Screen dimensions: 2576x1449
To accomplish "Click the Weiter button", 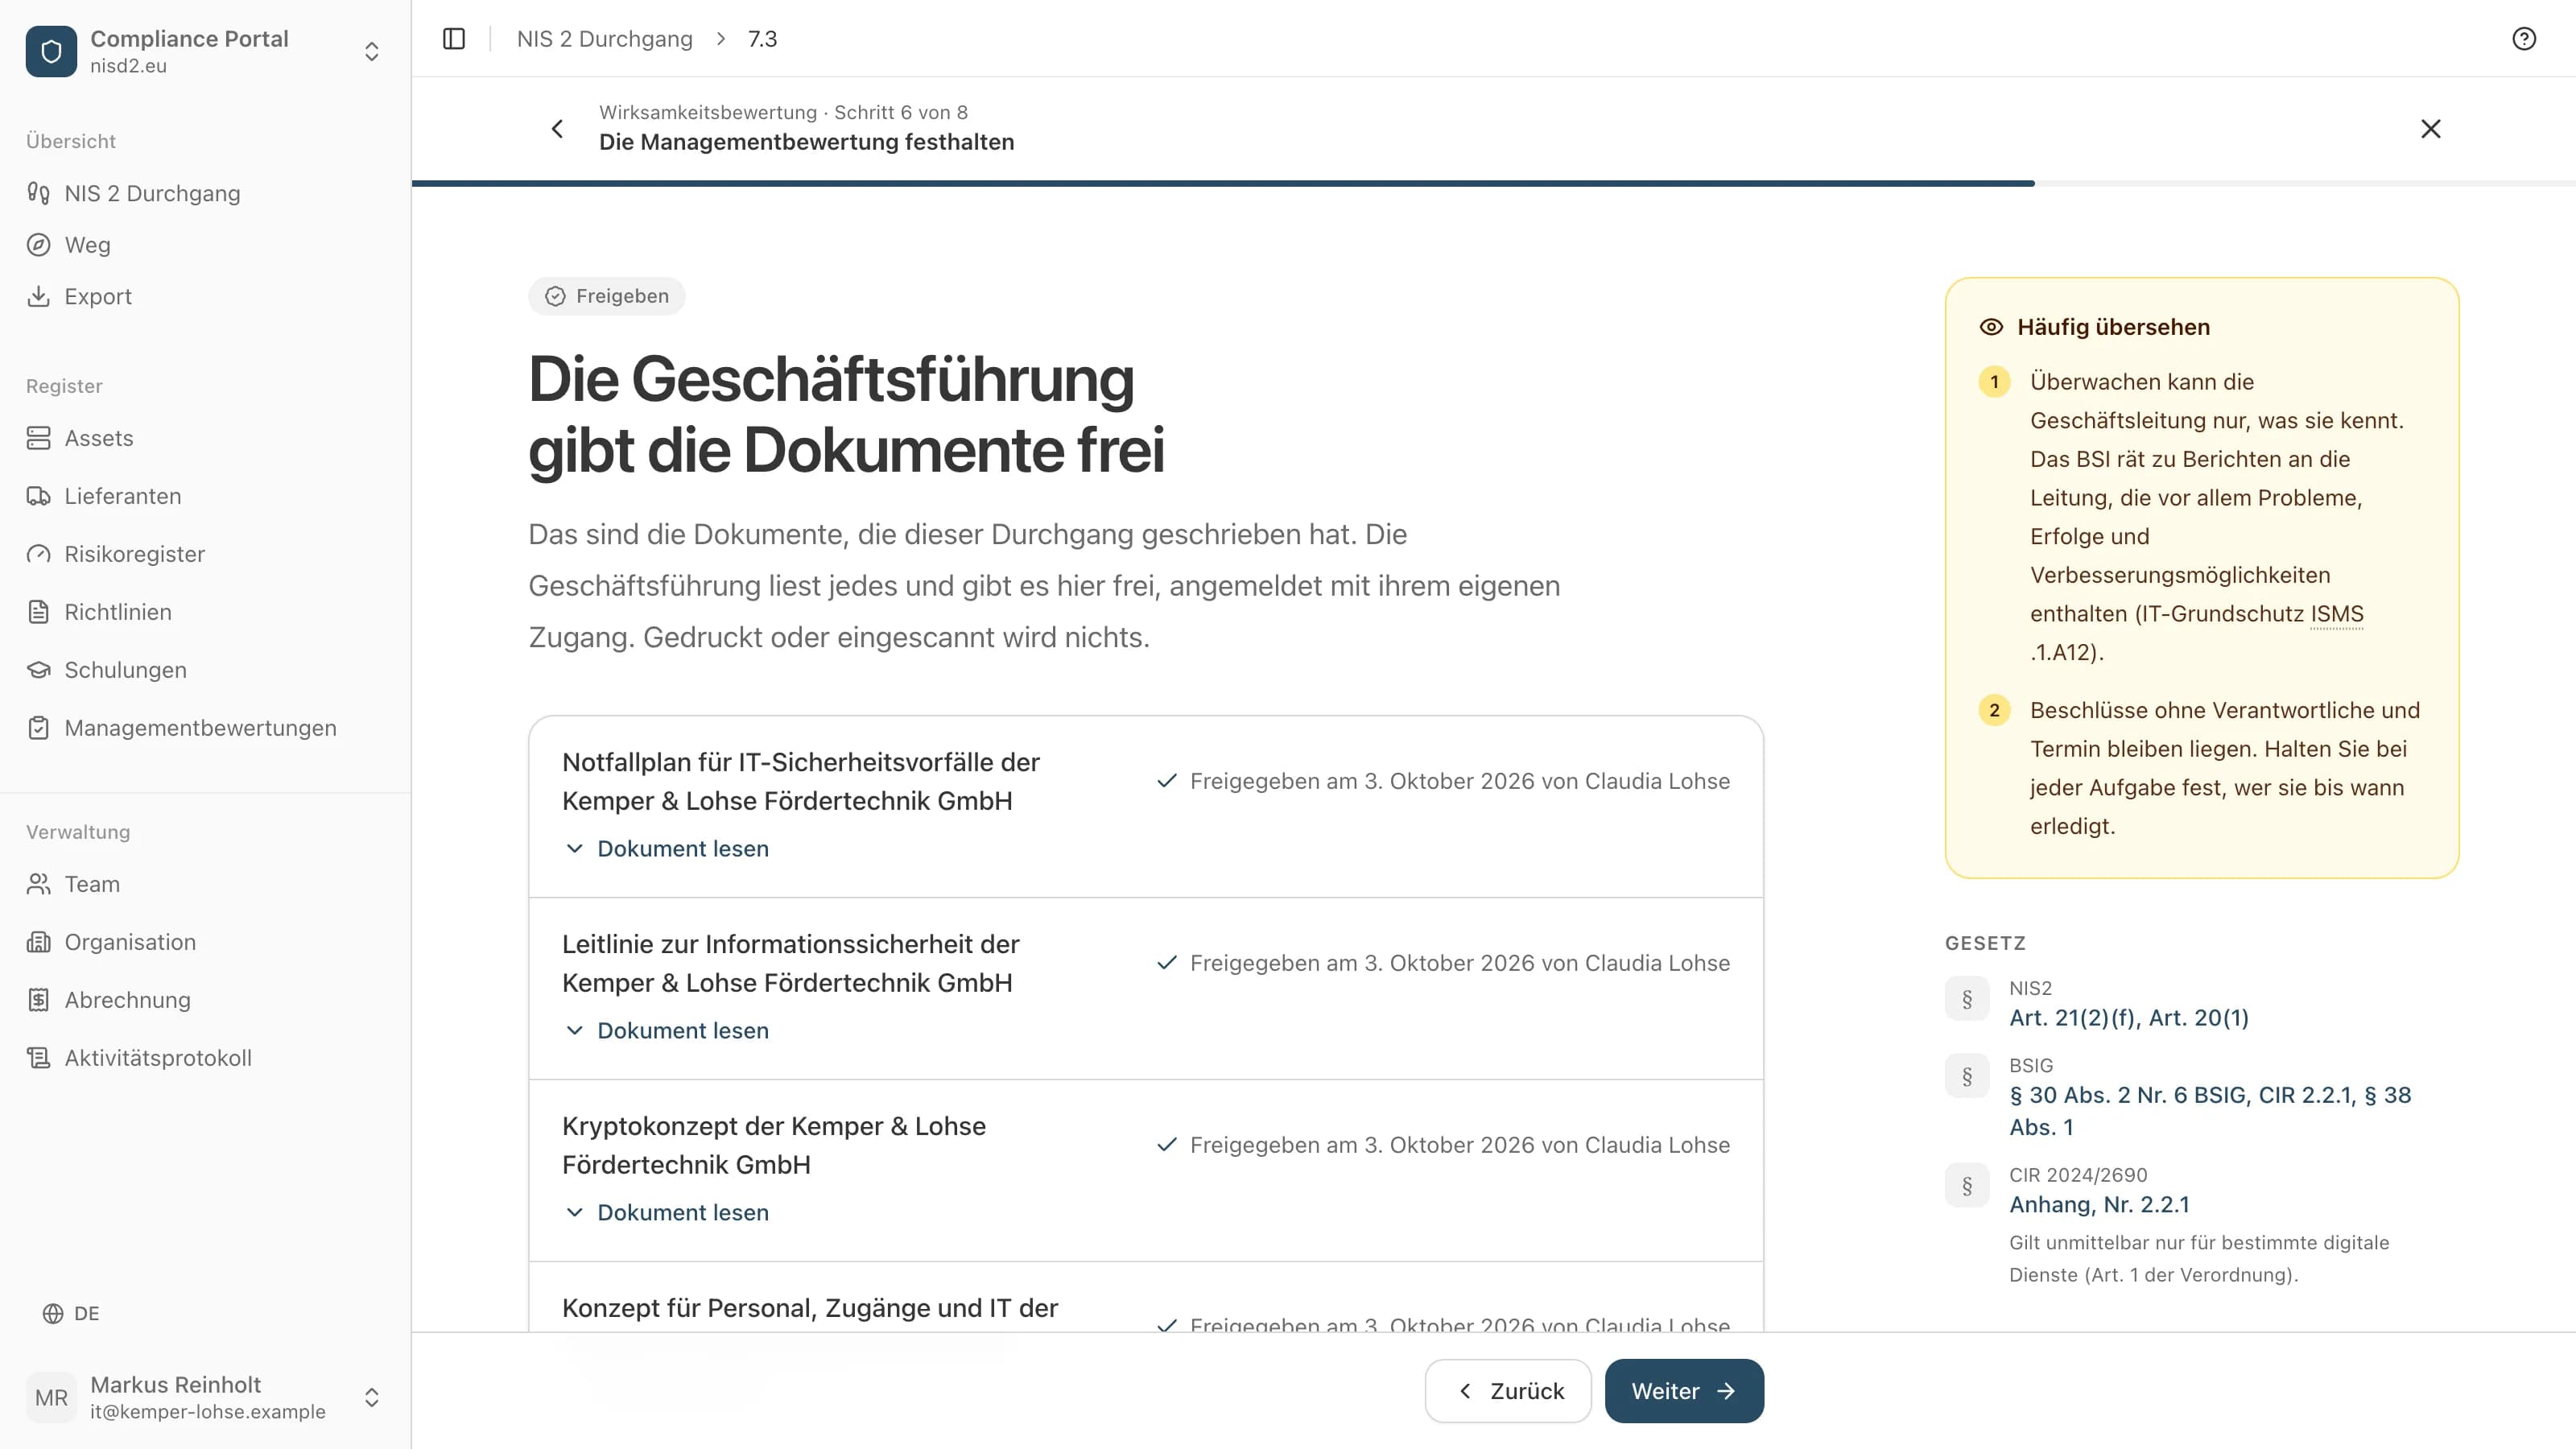I will point(1684,1391).
